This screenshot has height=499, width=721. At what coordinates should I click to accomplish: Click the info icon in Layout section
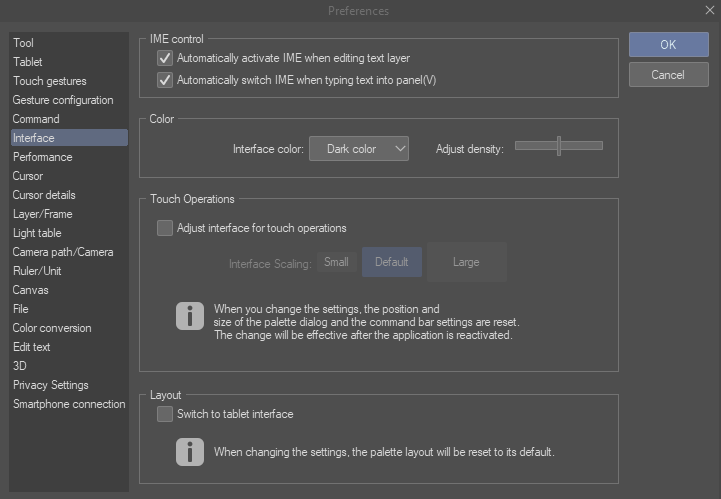190,452
